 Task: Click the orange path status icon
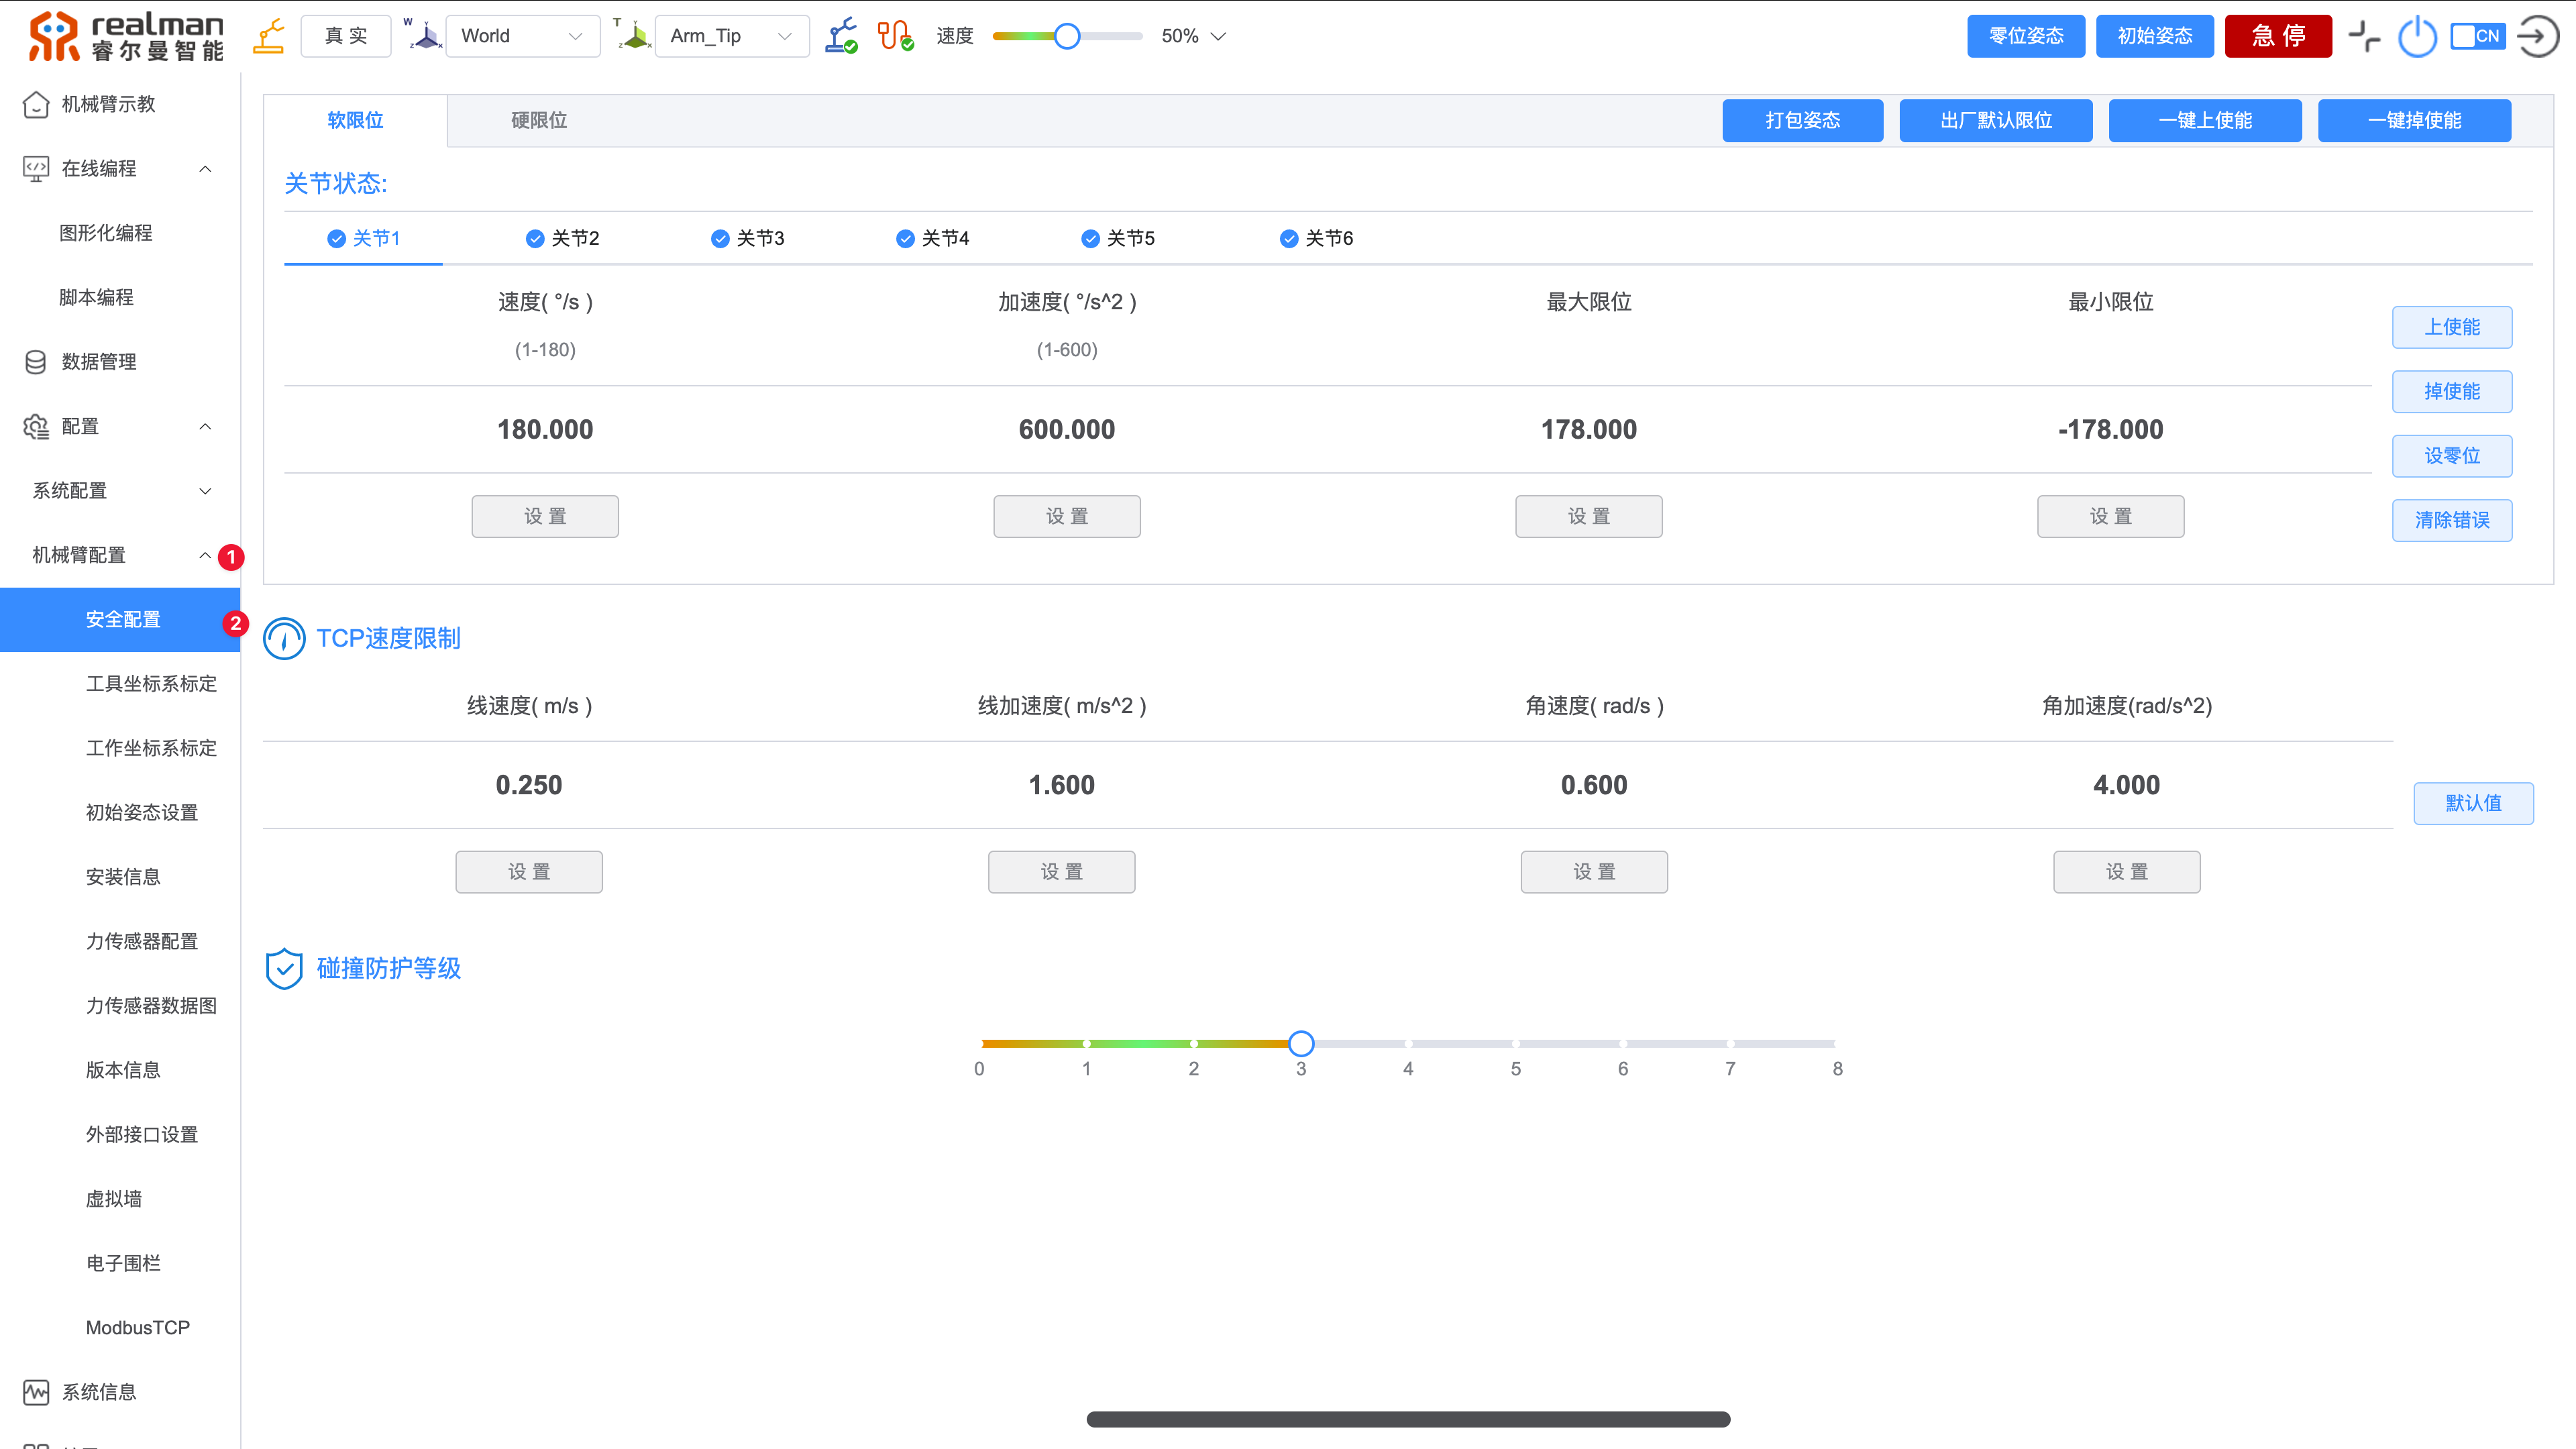pos(896,36)
